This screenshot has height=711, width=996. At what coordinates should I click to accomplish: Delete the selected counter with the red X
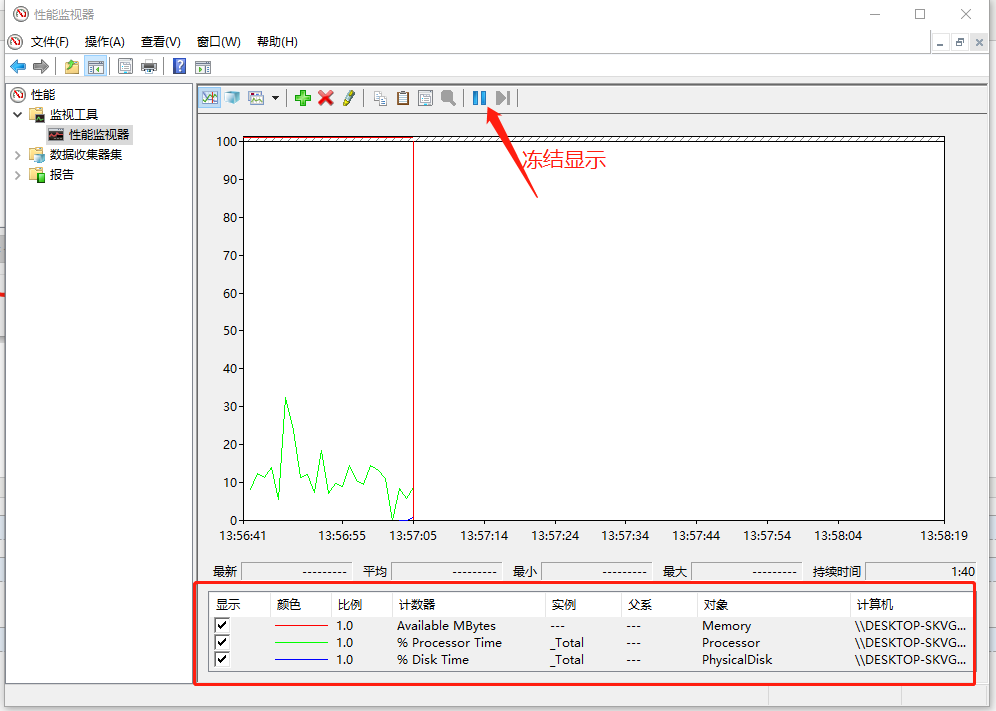(326, 98)
